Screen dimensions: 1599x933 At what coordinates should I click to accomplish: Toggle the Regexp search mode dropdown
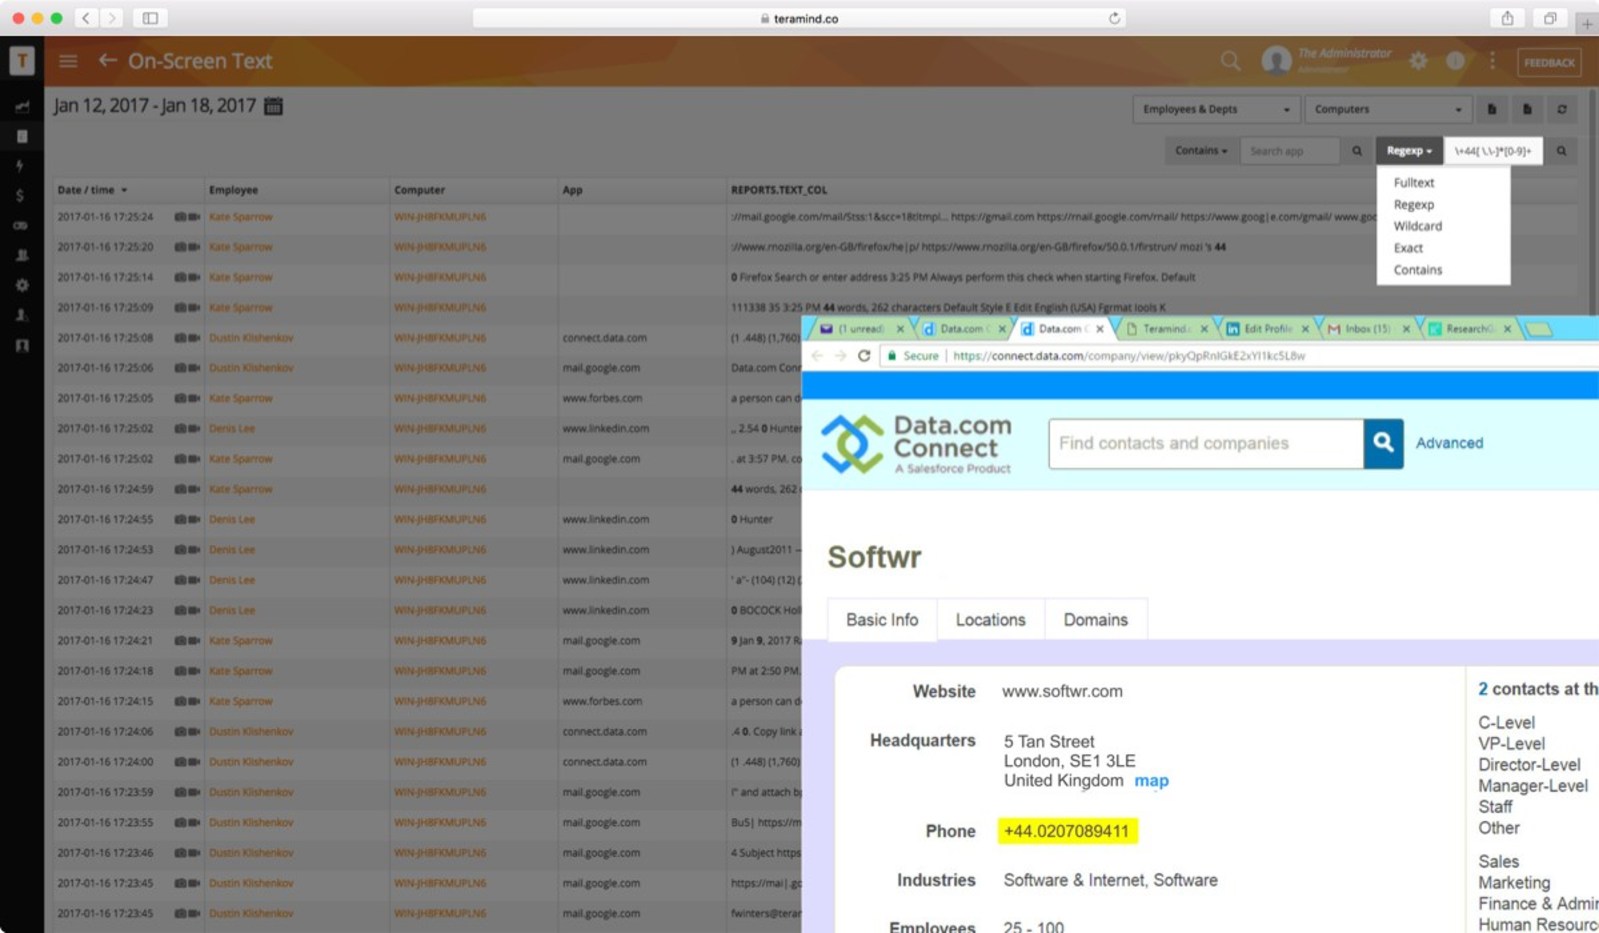point(1409,151)
